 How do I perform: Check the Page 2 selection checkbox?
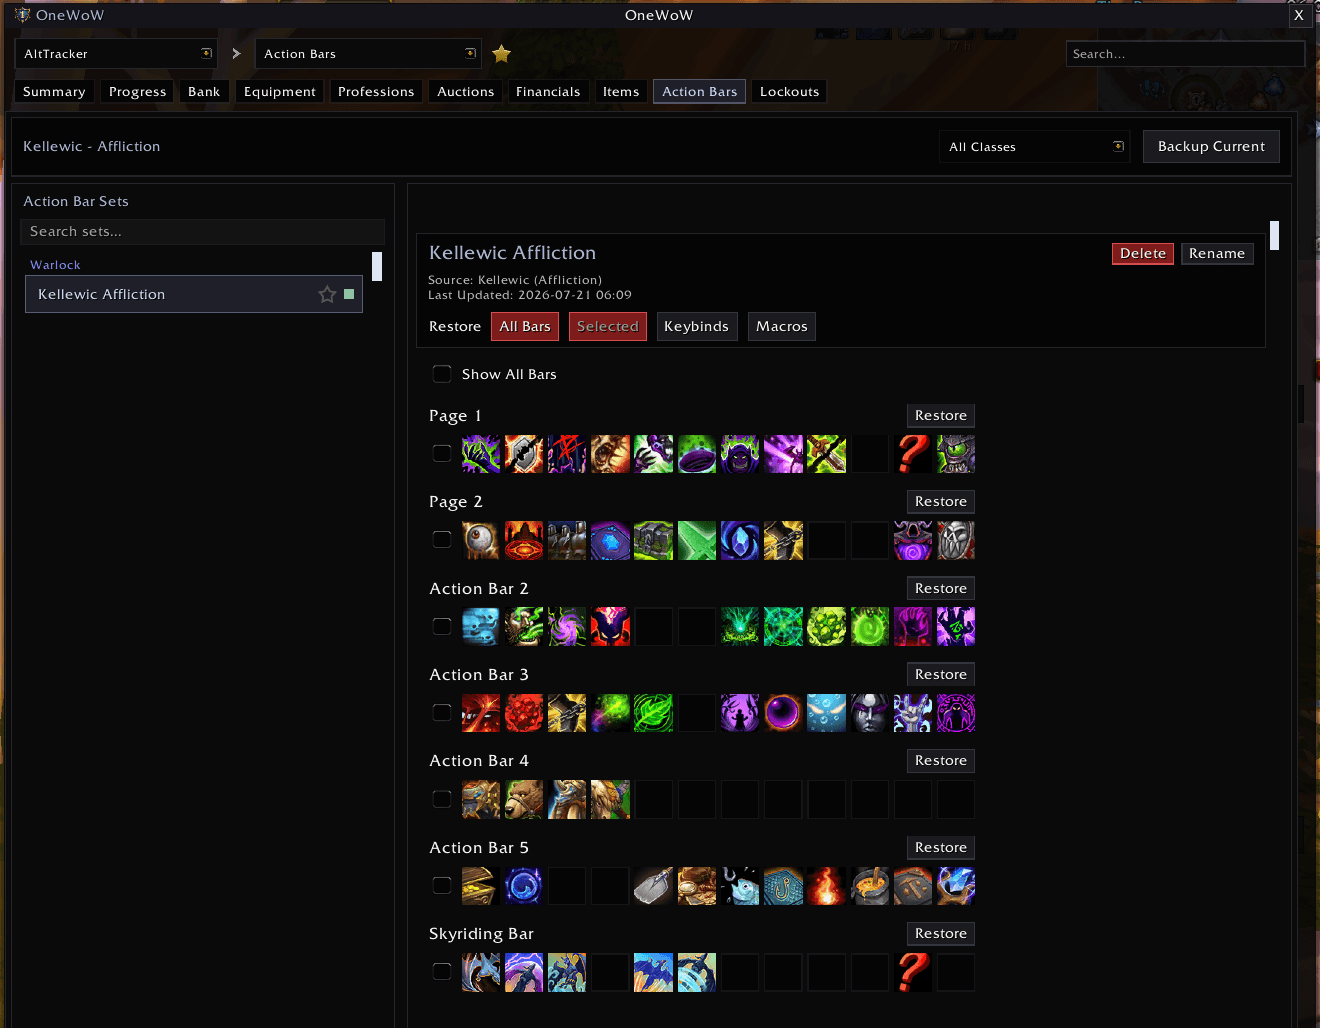click(x=442, y=540)
